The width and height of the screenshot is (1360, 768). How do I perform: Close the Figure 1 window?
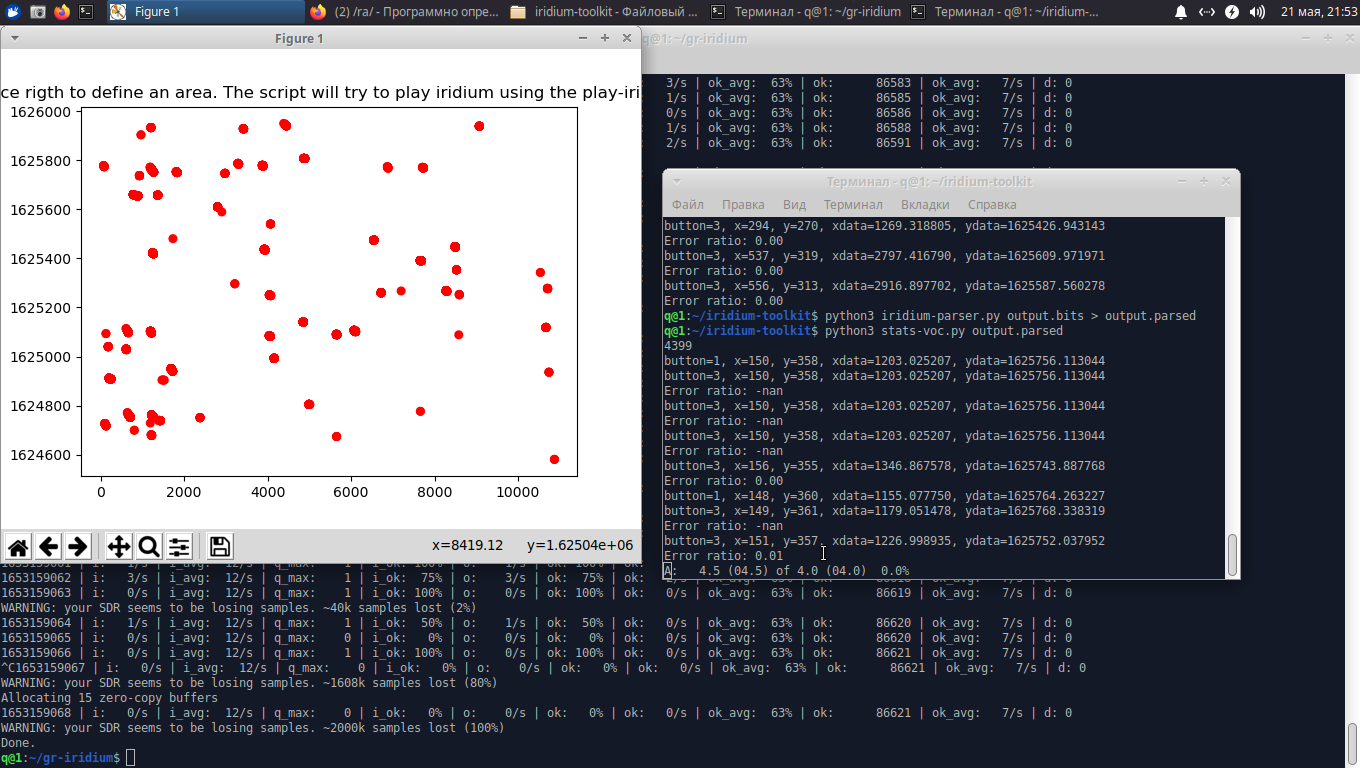(627, 38)
